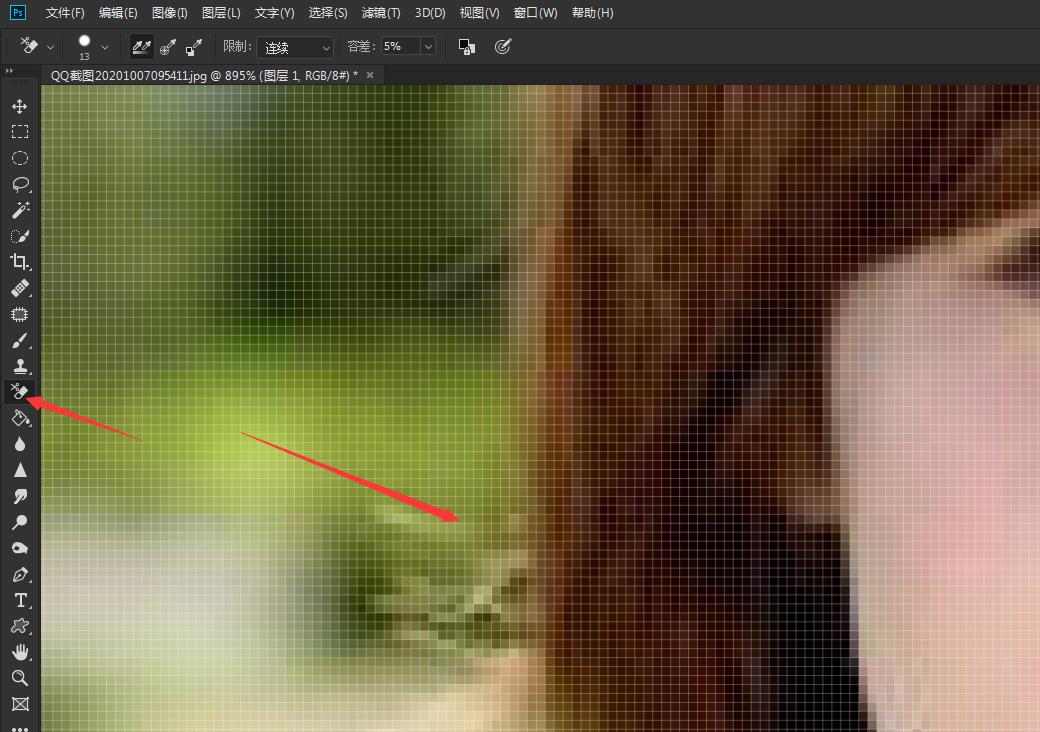Select the Sponge tool
The height and width of the screenshot is (732, 1040).
pyautogui.click(x=20, y=548)
